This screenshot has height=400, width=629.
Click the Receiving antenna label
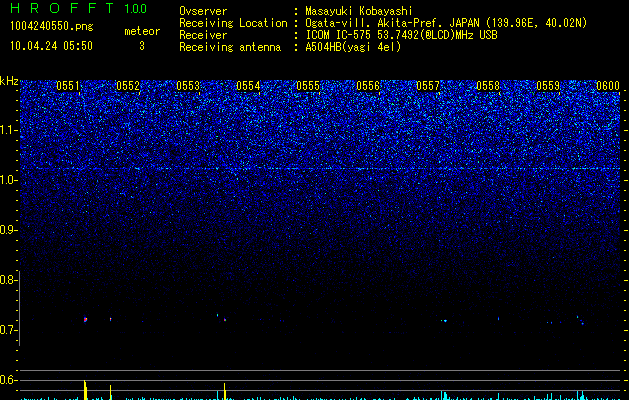click(230, 47)
